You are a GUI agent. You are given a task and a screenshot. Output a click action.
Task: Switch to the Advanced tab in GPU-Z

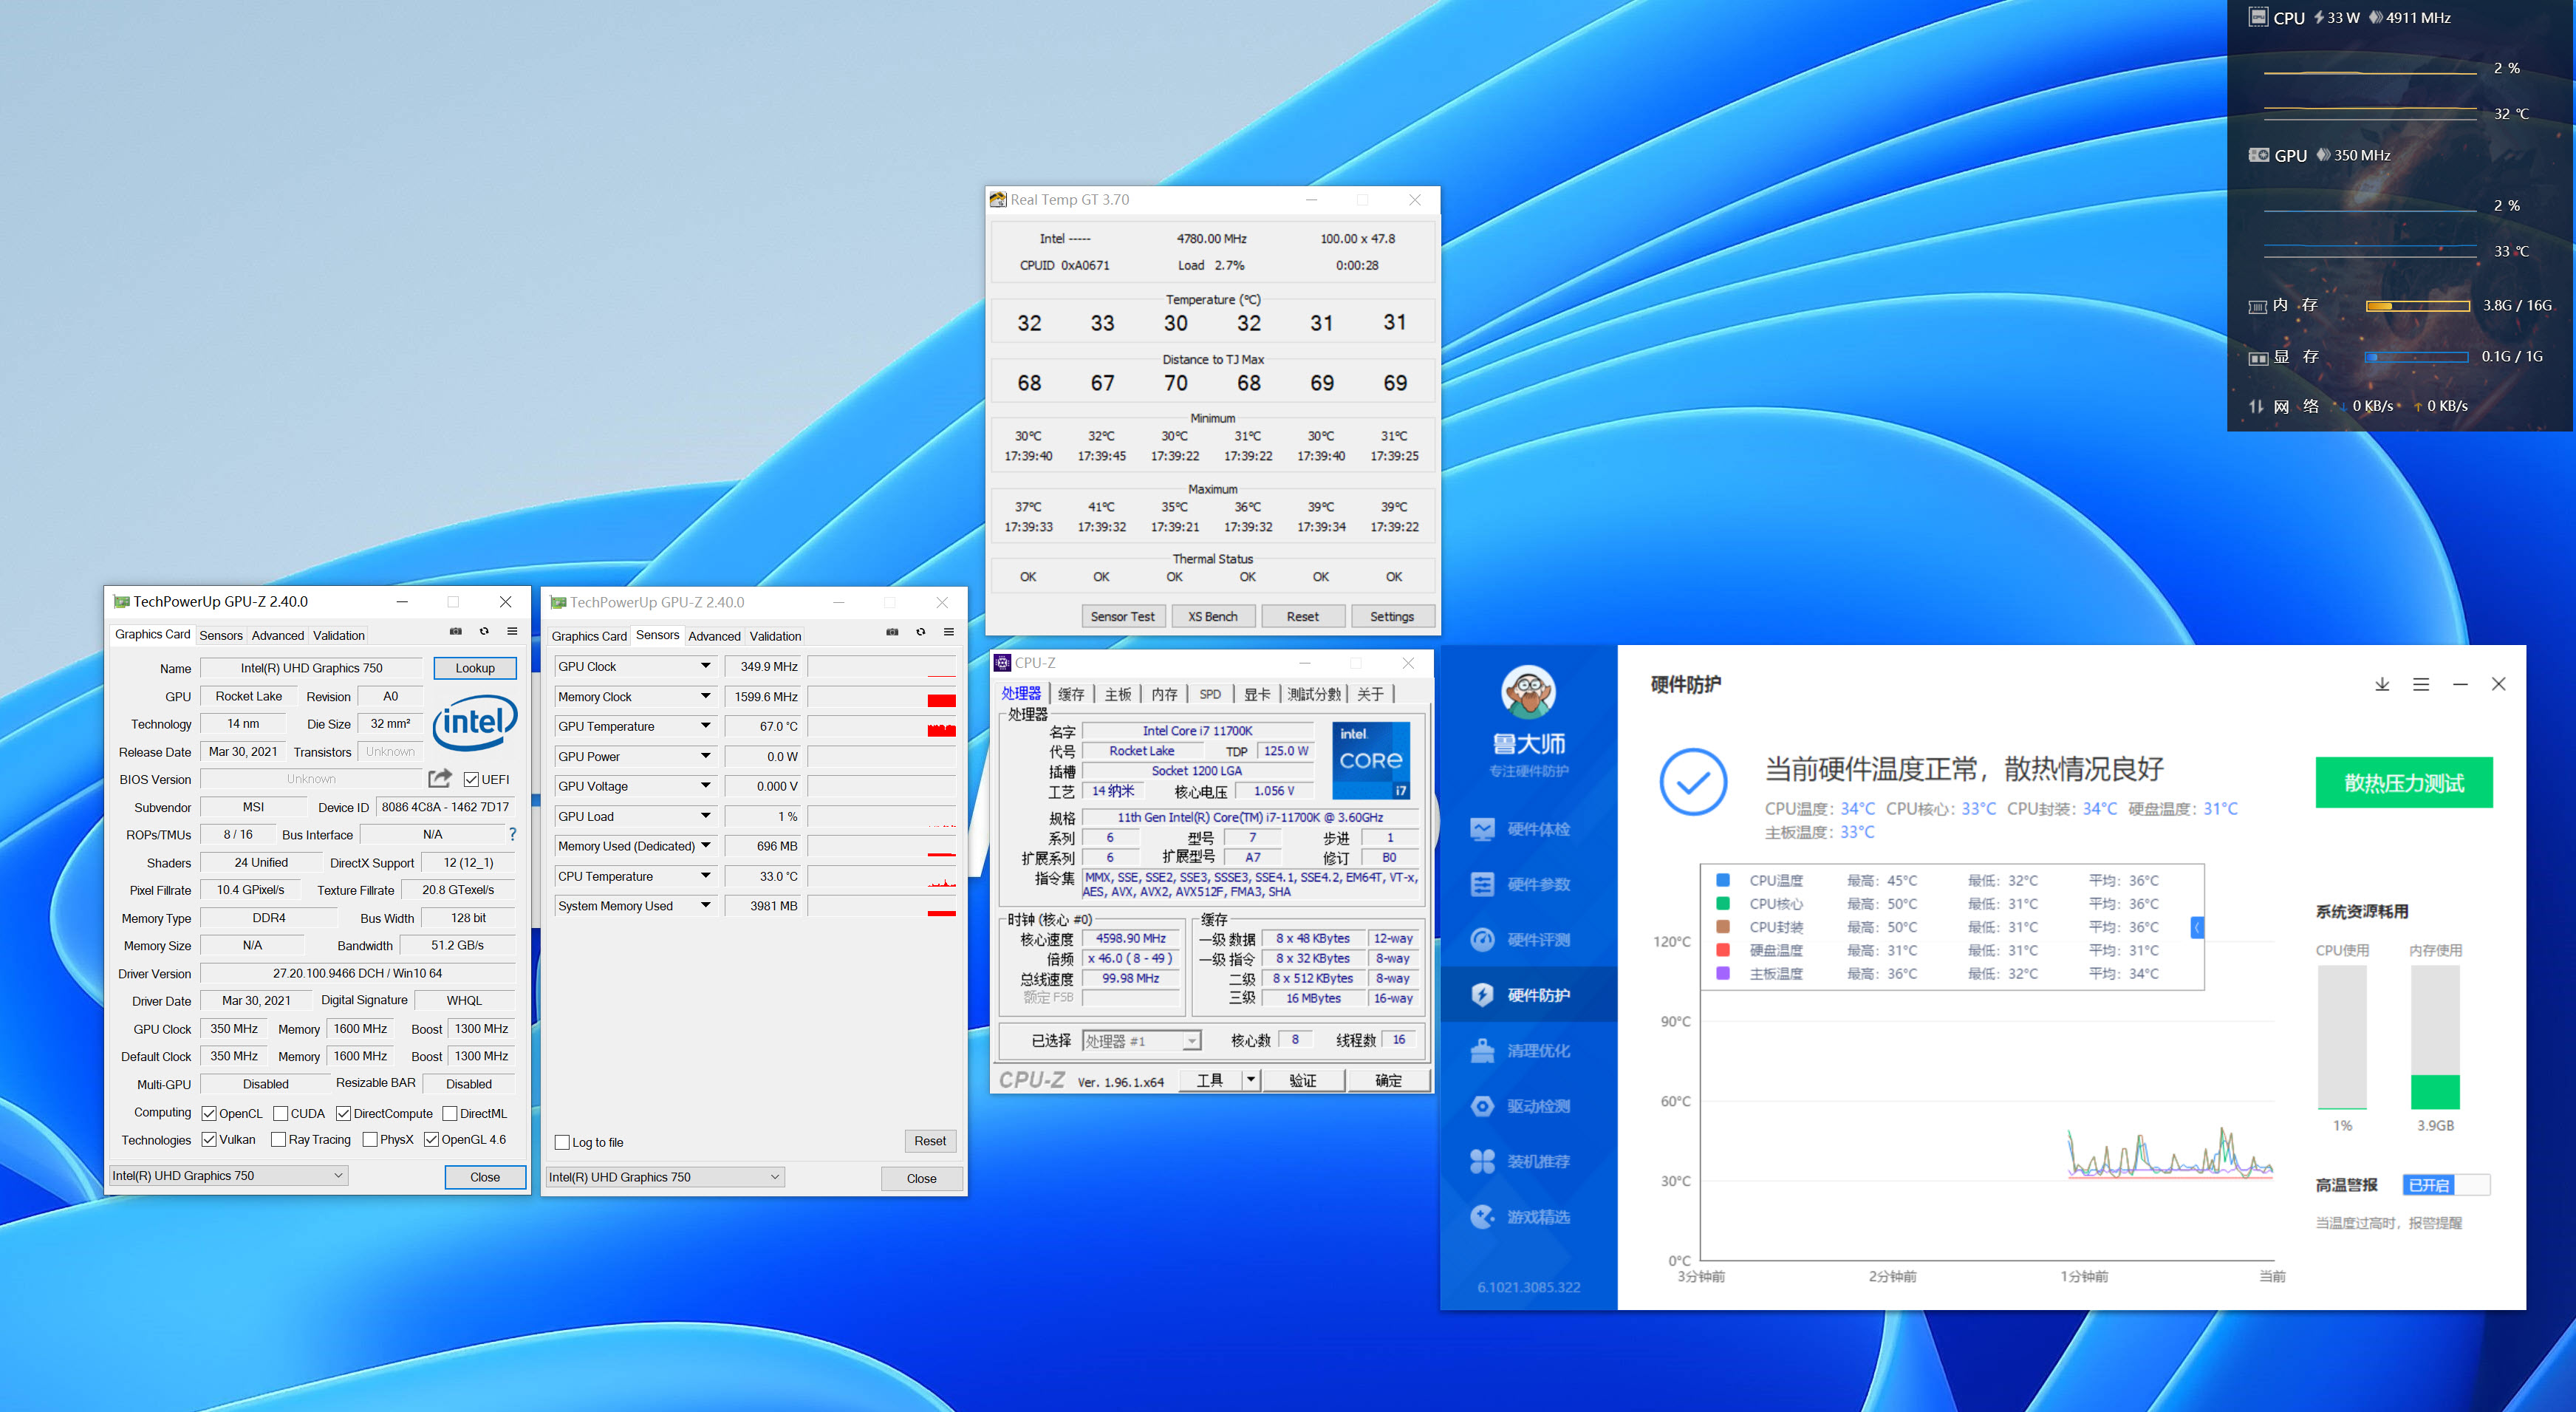pos(277,635)
